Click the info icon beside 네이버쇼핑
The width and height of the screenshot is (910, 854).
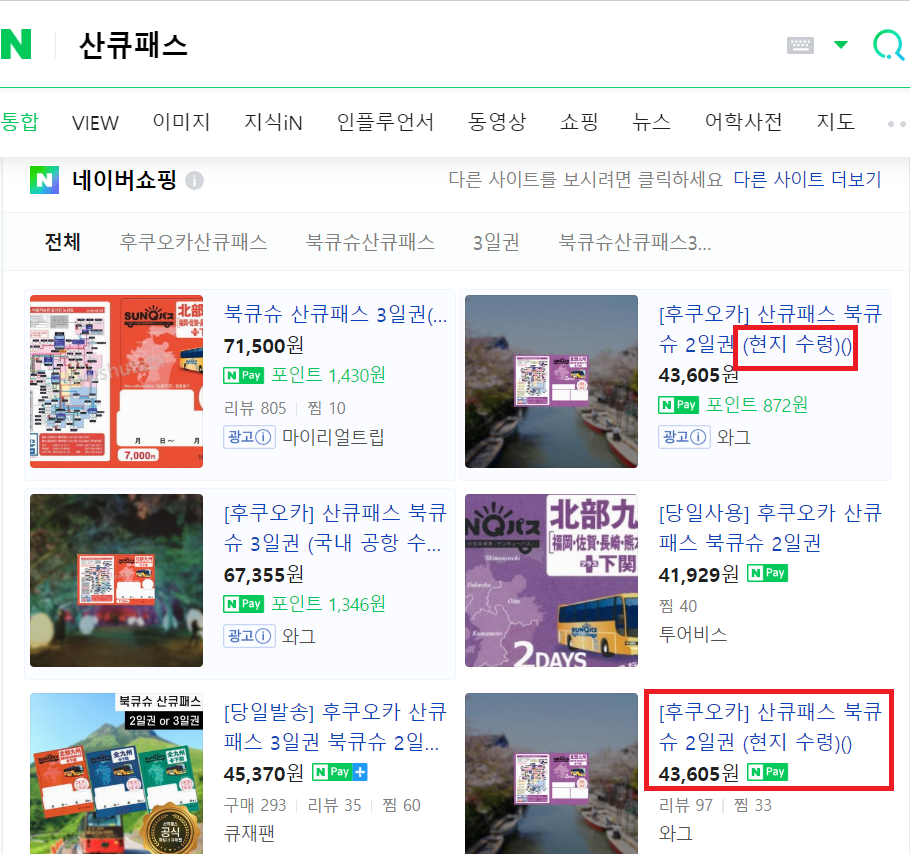tap(194, 181)
